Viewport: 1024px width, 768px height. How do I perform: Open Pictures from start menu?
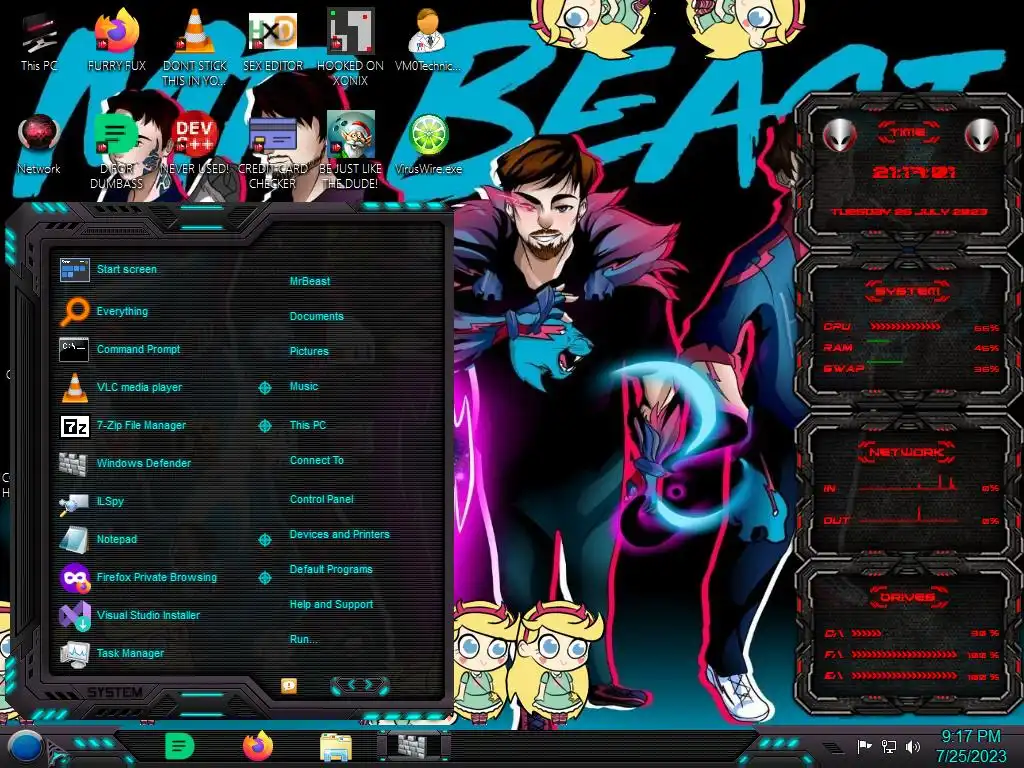(309, 351)
